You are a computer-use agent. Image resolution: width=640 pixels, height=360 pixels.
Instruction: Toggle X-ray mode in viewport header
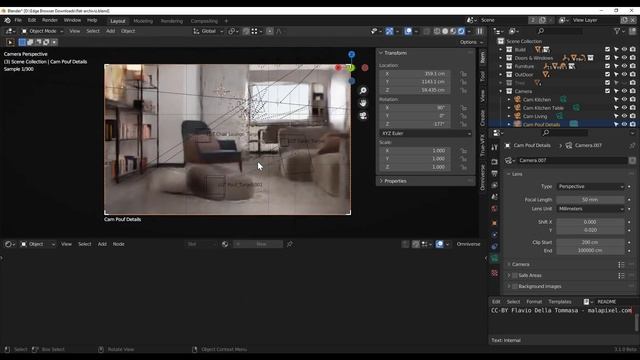[427, 31]
